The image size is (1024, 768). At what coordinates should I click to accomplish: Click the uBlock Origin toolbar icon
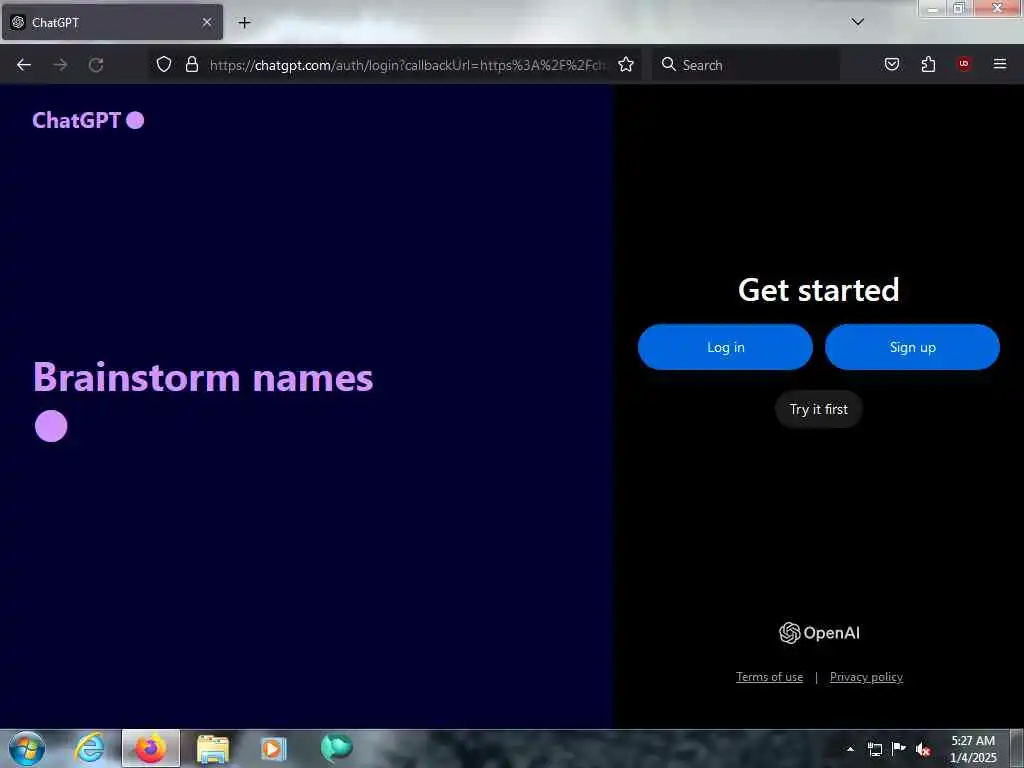(x=964, y=64)
